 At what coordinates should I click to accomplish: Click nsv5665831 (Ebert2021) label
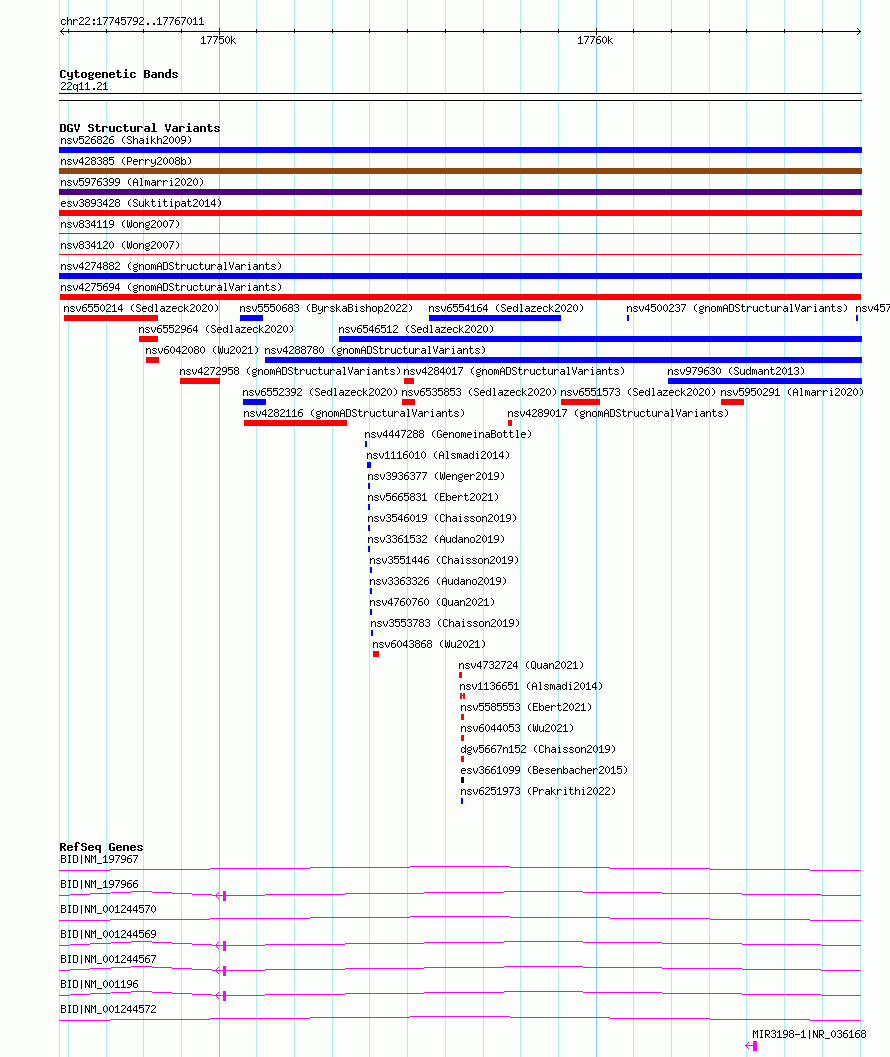tap(434, 497)
